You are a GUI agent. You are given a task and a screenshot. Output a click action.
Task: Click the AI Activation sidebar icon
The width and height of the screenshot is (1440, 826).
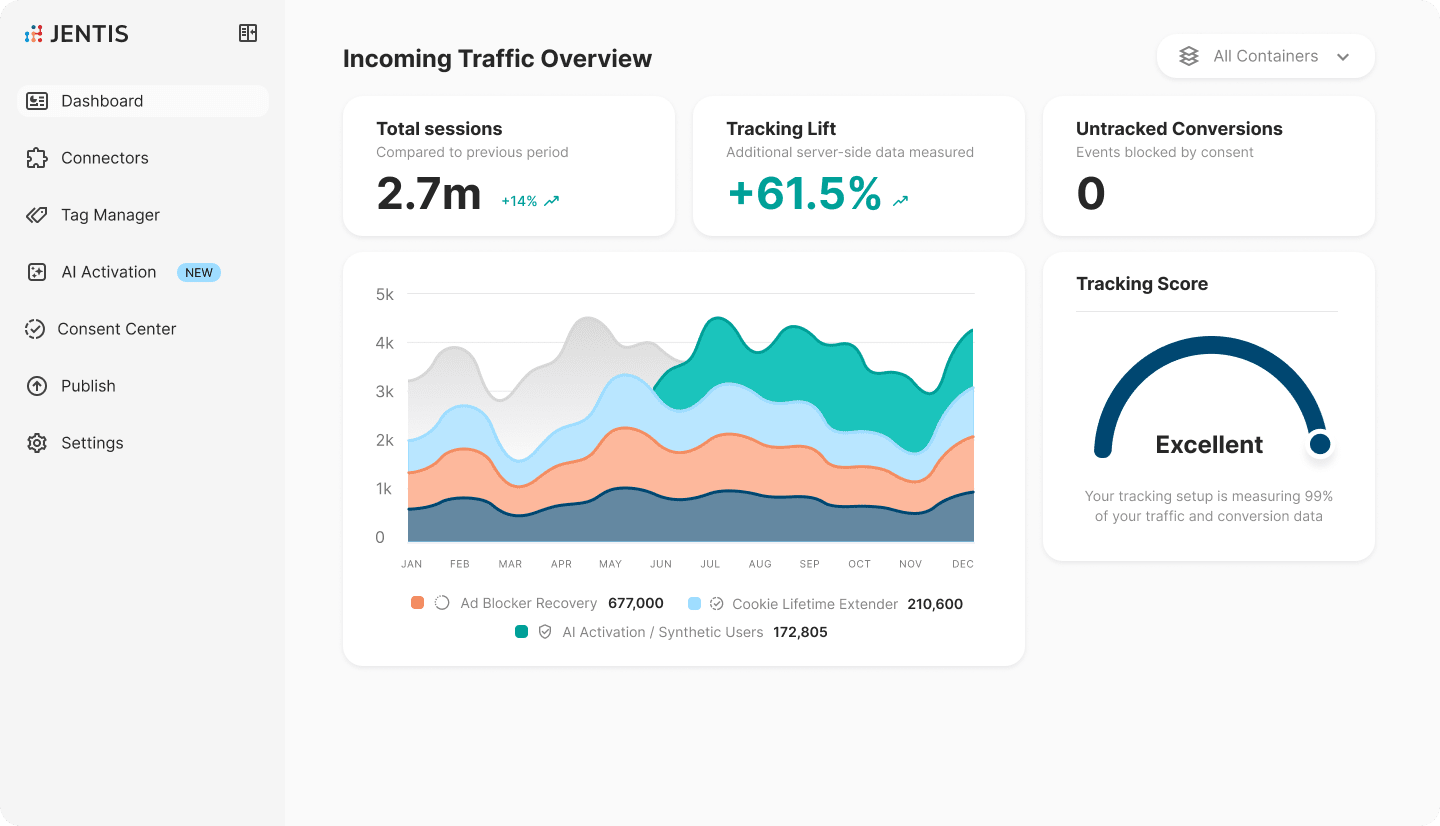point(37,272)
